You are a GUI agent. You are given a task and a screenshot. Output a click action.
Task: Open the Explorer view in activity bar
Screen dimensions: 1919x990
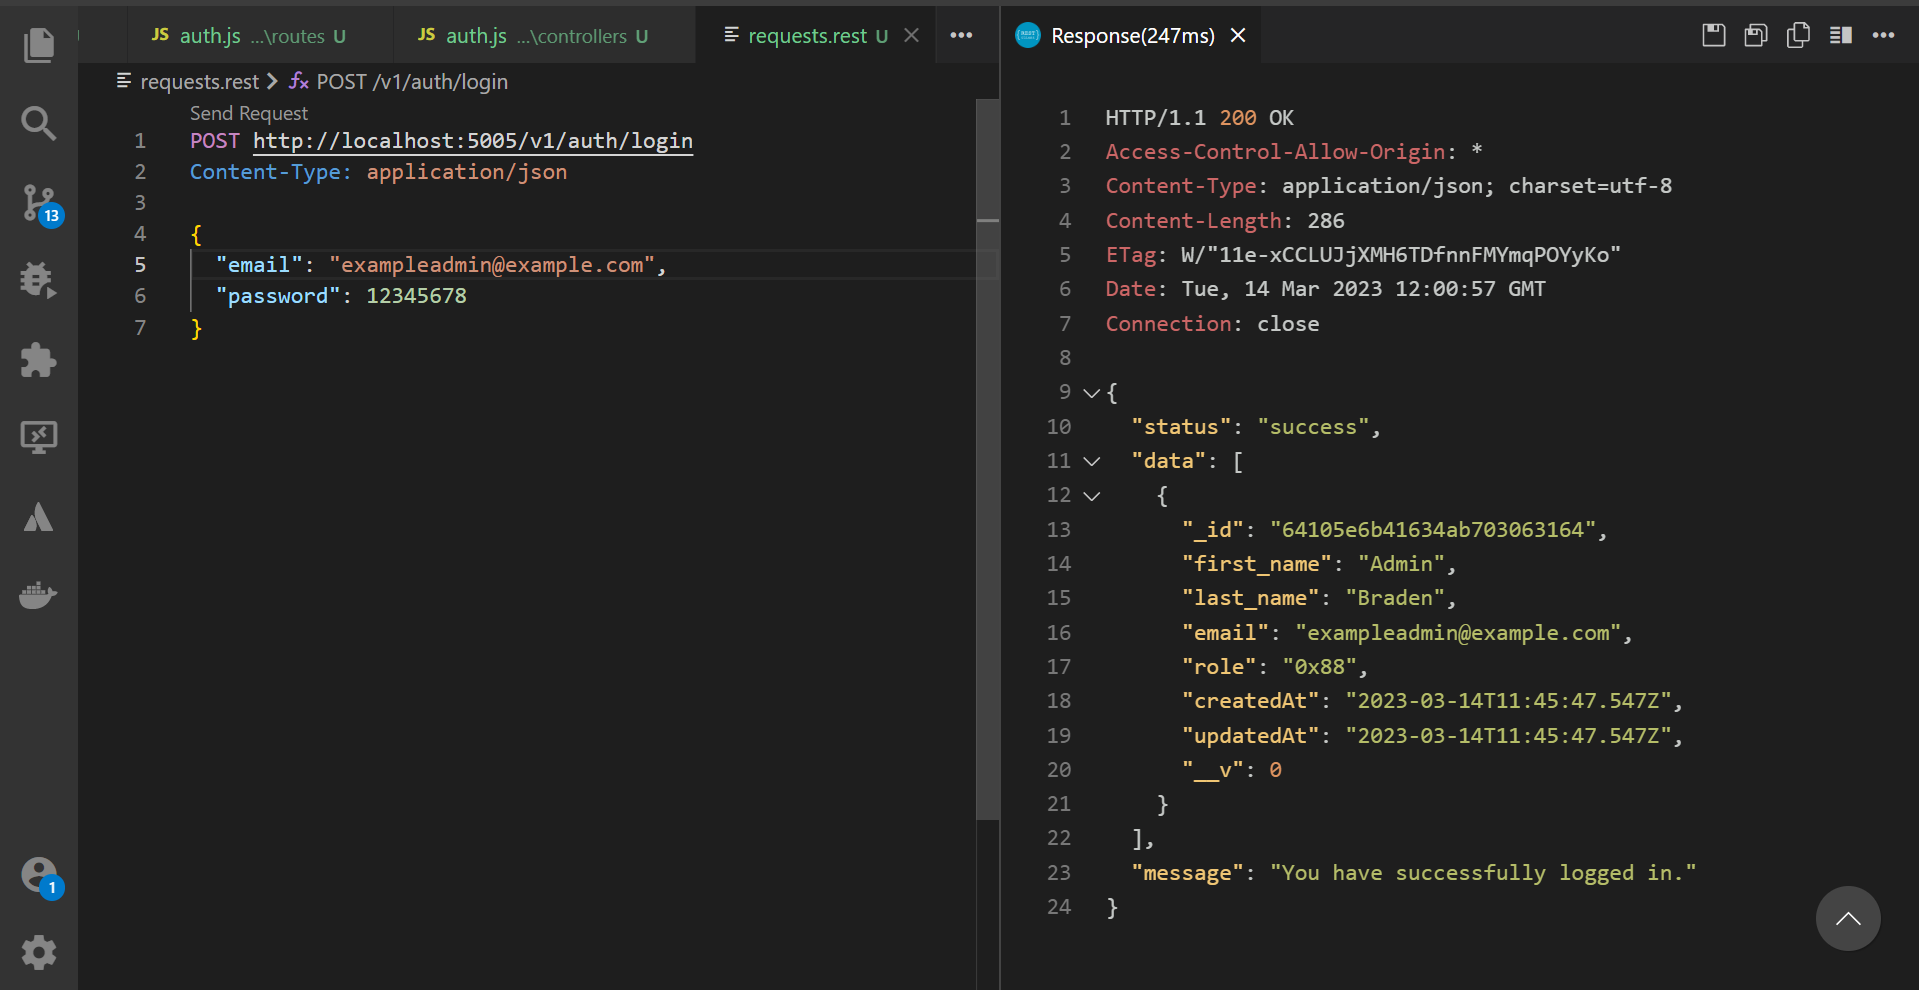coord(38,45)
